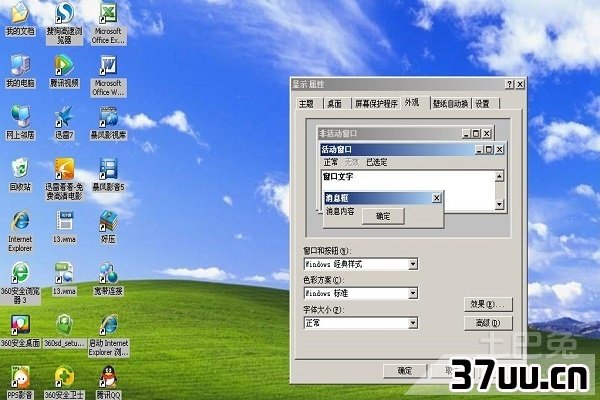Open the 屏幕保护程序 tab
This screenshot has width=600, height=400.
coord(376,104)
